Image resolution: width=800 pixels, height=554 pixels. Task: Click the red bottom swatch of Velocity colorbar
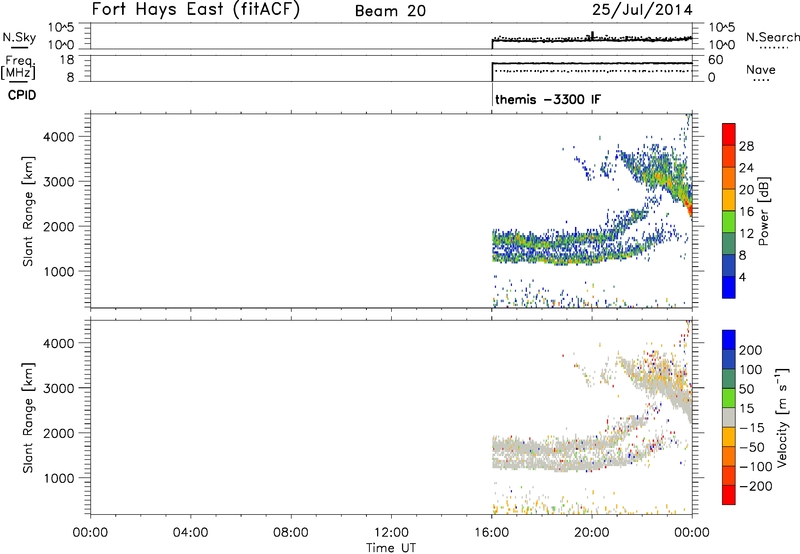[729, 495]
